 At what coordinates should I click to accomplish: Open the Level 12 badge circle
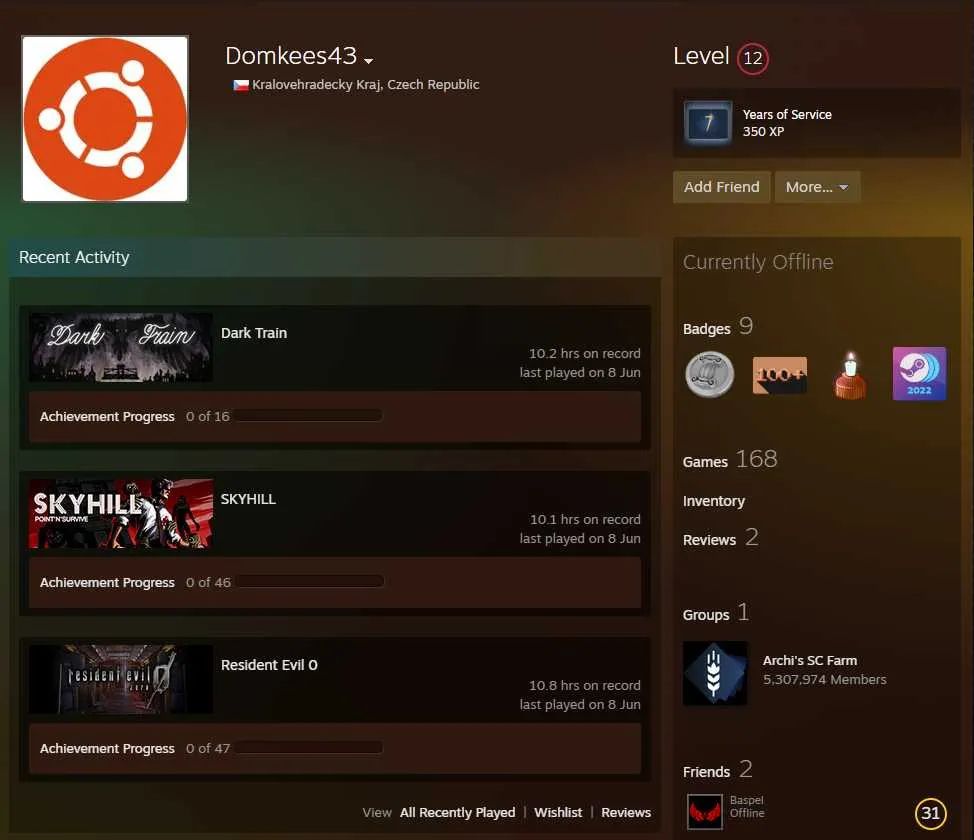pyautogui.click(x=752, y=58)
